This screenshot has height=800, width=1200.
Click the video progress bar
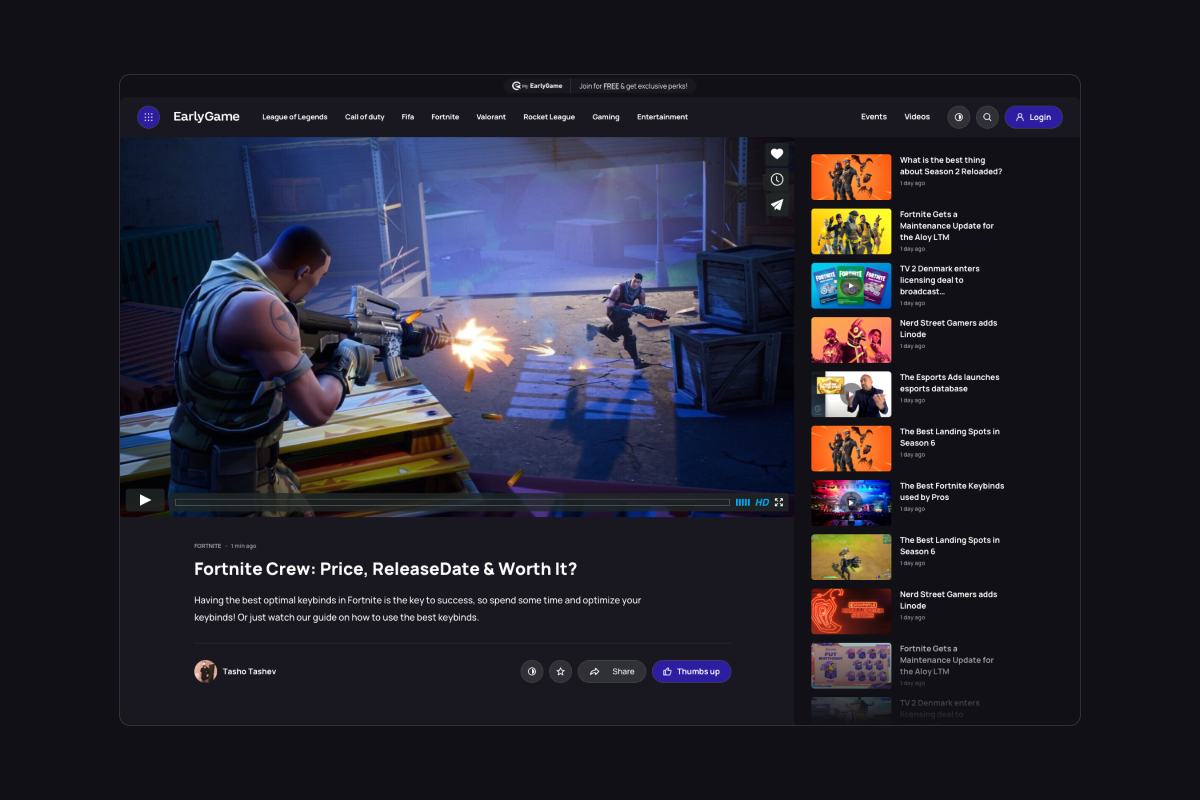click(452, 502)
